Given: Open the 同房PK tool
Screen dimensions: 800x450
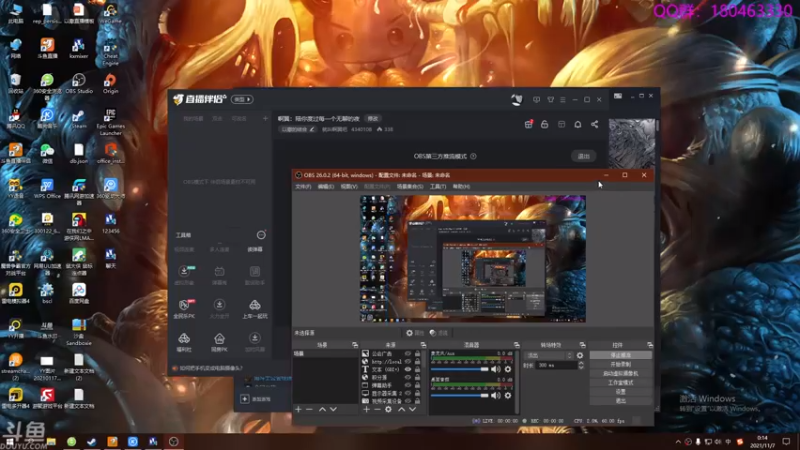Looking at the screenshot, I should point(219,342).
